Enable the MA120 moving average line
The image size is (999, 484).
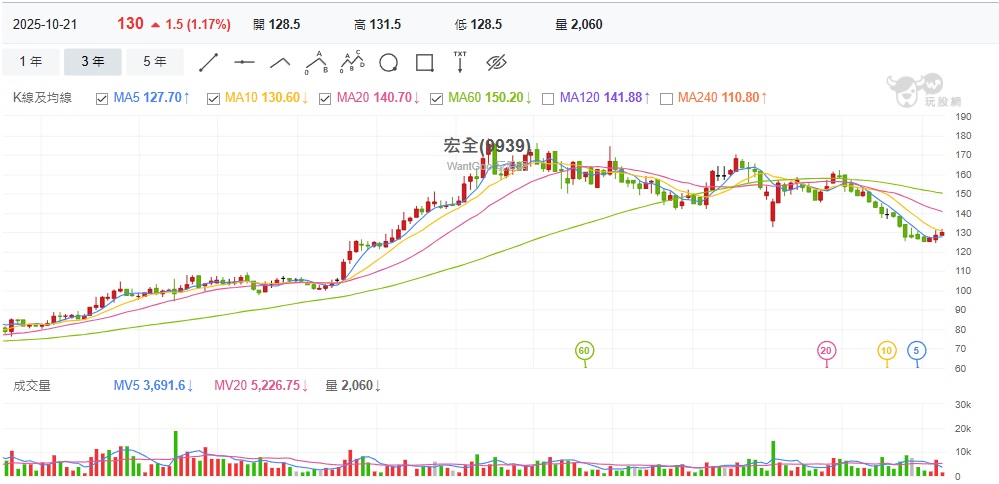pyautogui.click(x=548, y=98)
